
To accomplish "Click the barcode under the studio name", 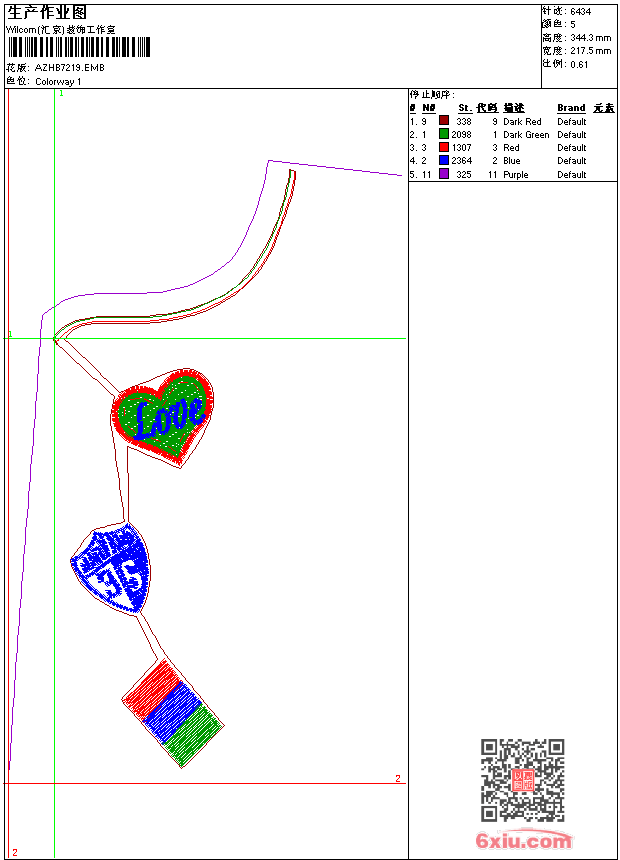I will 78,47.
